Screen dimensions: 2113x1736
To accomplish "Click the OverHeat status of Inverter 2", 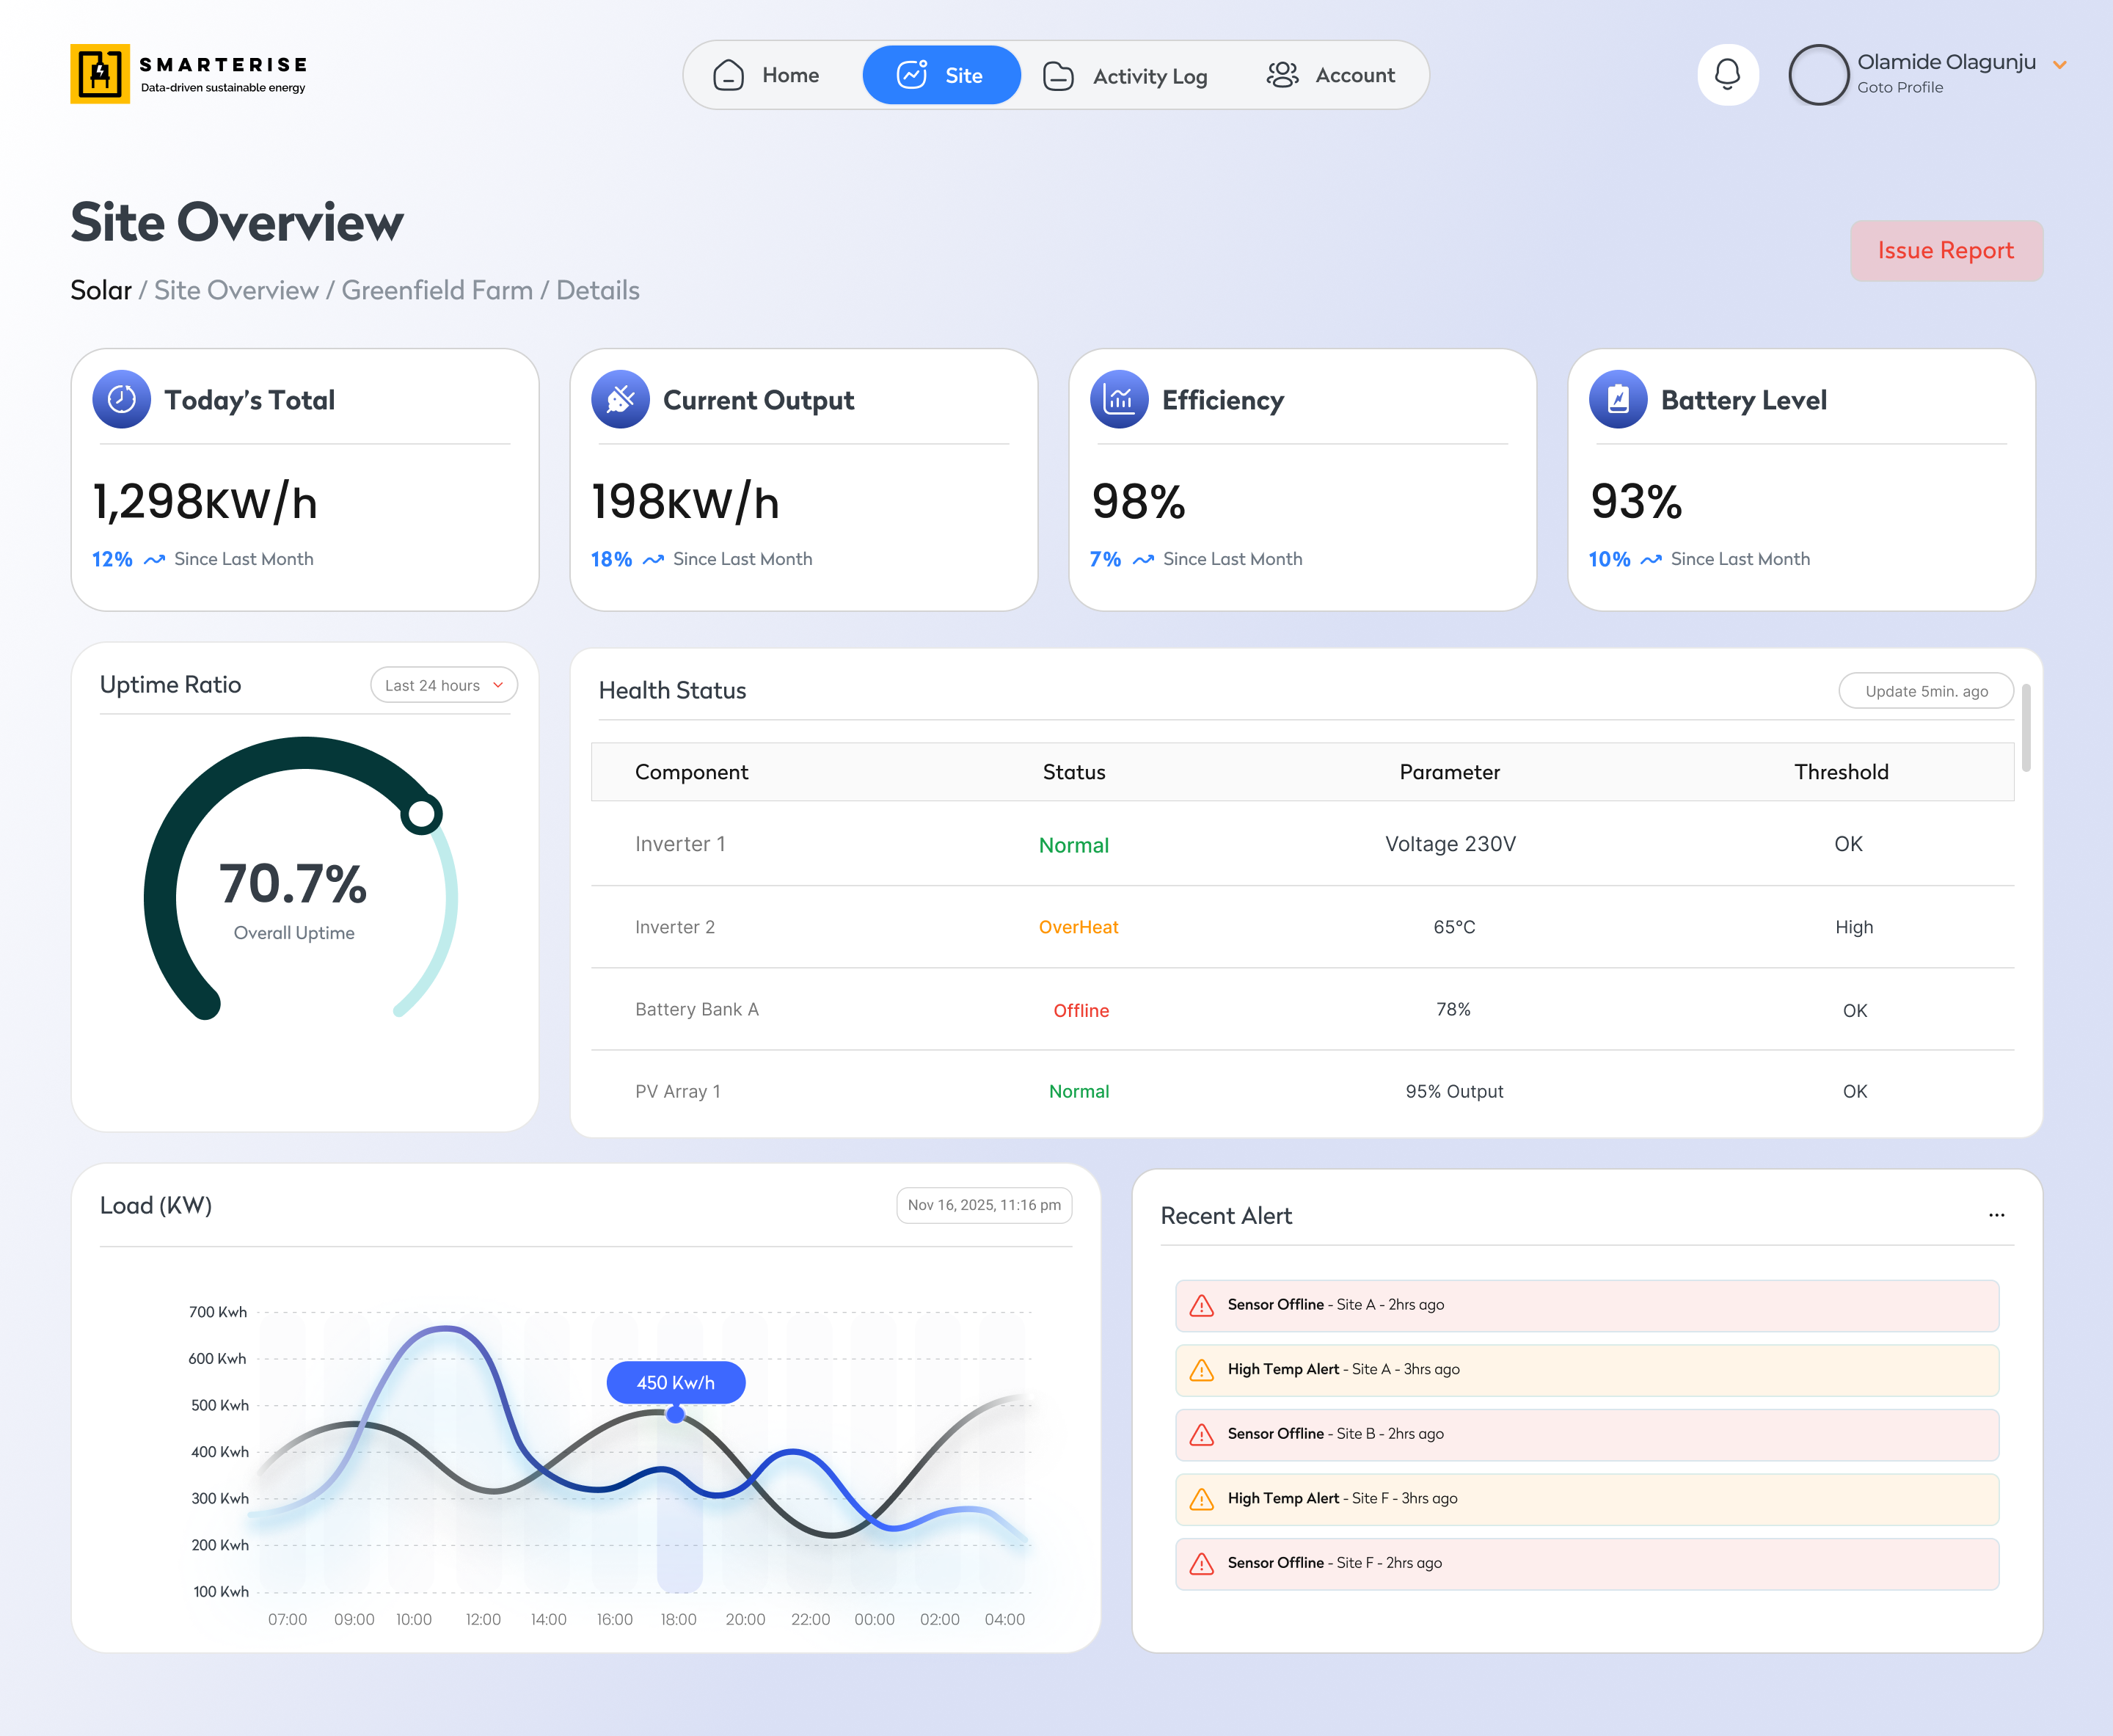I will tap(1078, 927).
